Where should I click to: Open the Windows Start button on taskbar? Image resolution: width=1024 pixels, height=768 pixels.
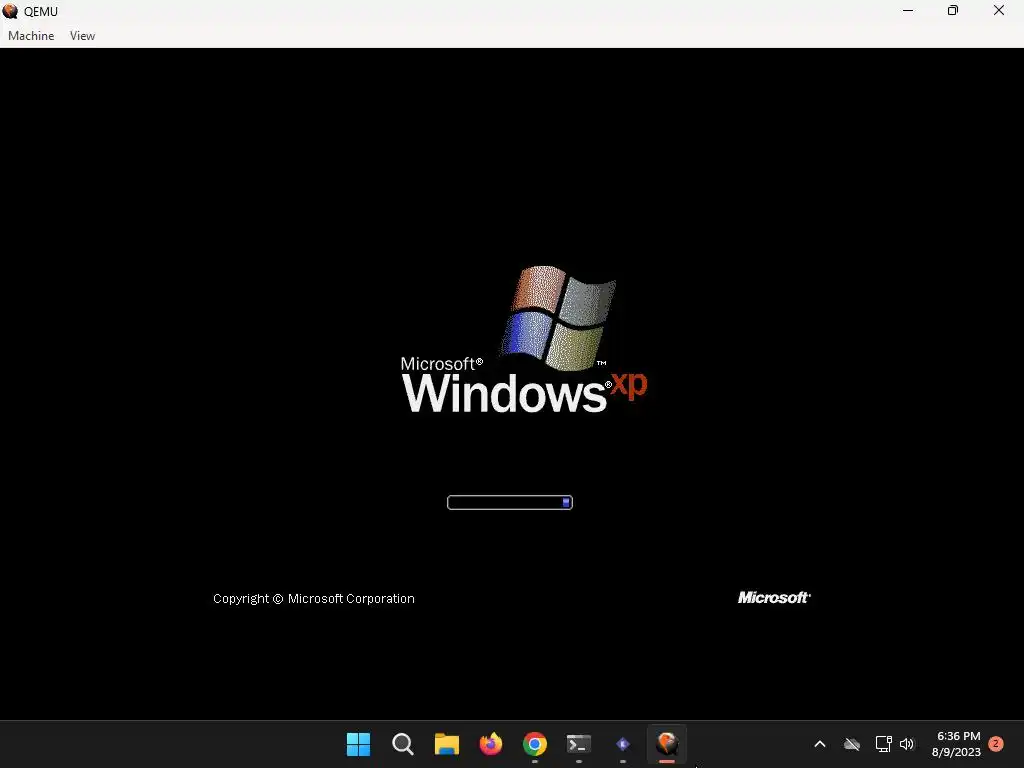(x=358, y=744)
